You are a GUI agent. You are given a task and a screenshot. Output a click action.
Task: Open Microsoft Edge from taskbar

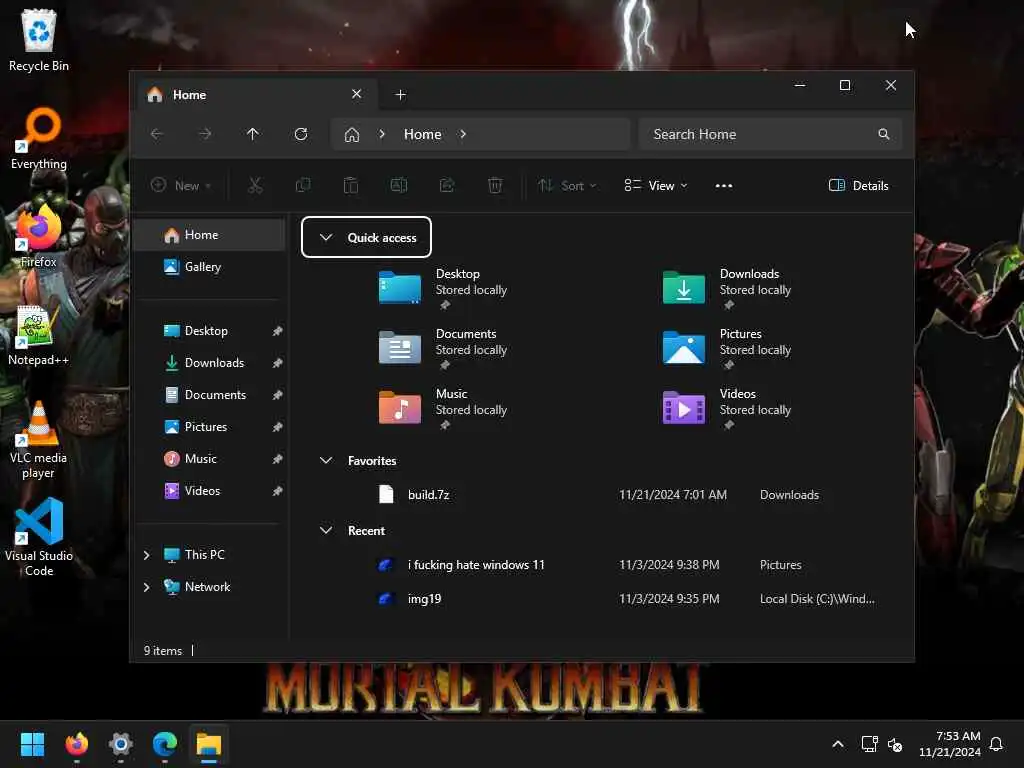(x=165, y=744)
